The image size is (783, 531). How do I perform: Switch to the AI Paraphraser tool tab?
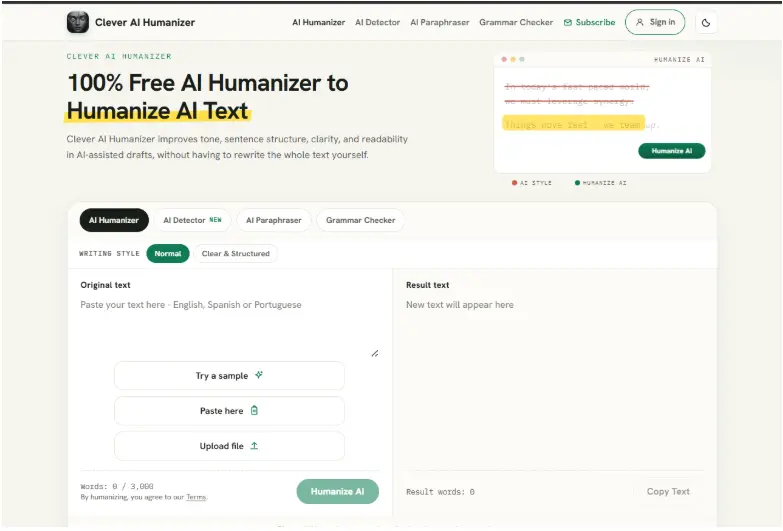[x=274, y=220]
